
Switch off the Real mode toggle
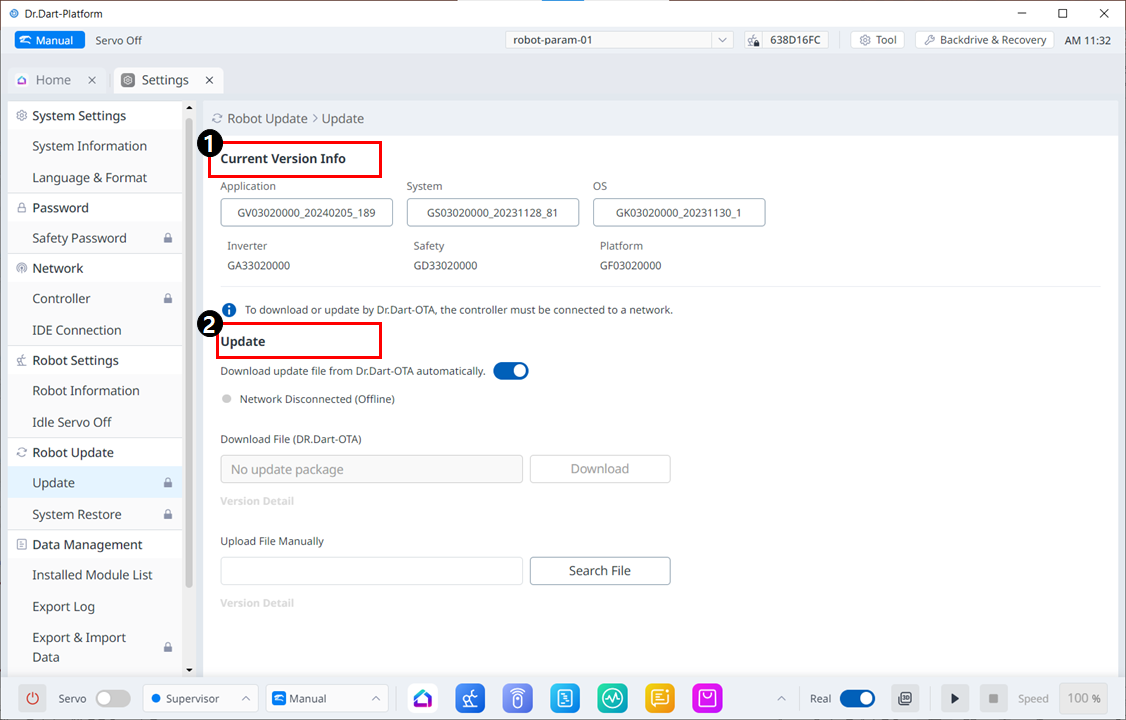[x=857, y=698]
